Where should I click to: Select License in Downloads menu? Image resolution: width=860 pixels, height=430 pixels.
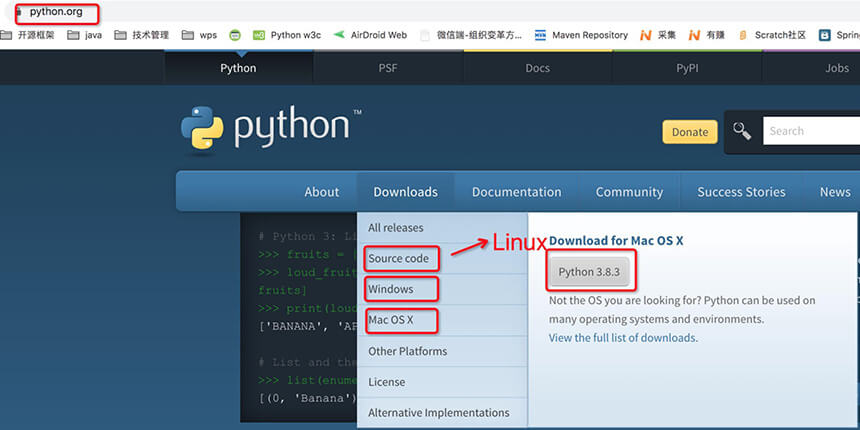pyautogui.click(x=442, y=382)
